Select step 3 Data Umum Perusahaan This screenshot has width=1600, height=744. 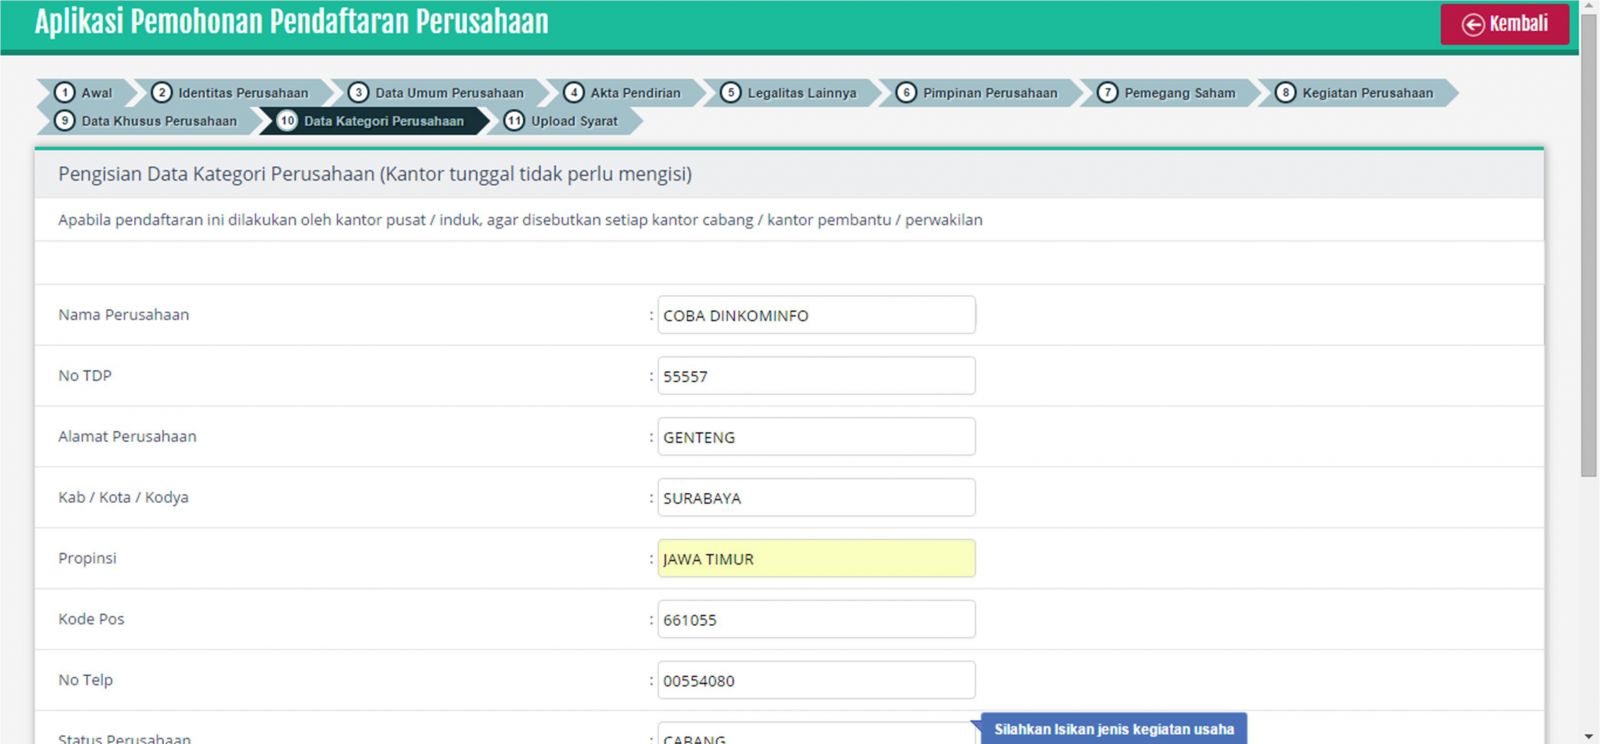click(x=438, y=93)
